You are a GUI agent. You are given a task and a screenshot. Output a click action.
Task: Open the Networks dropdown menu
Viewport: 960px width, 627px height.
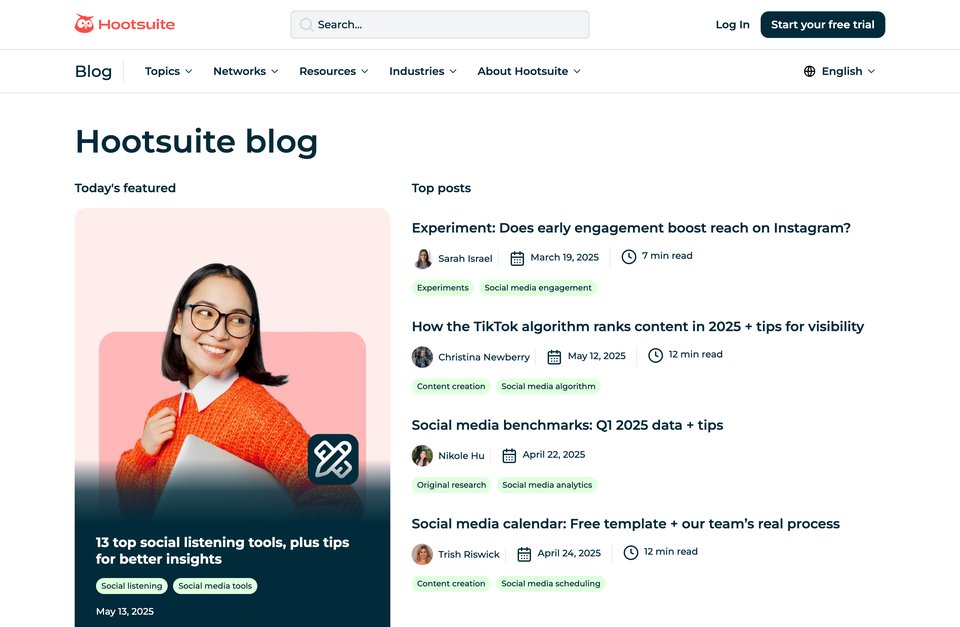[246, 71]
